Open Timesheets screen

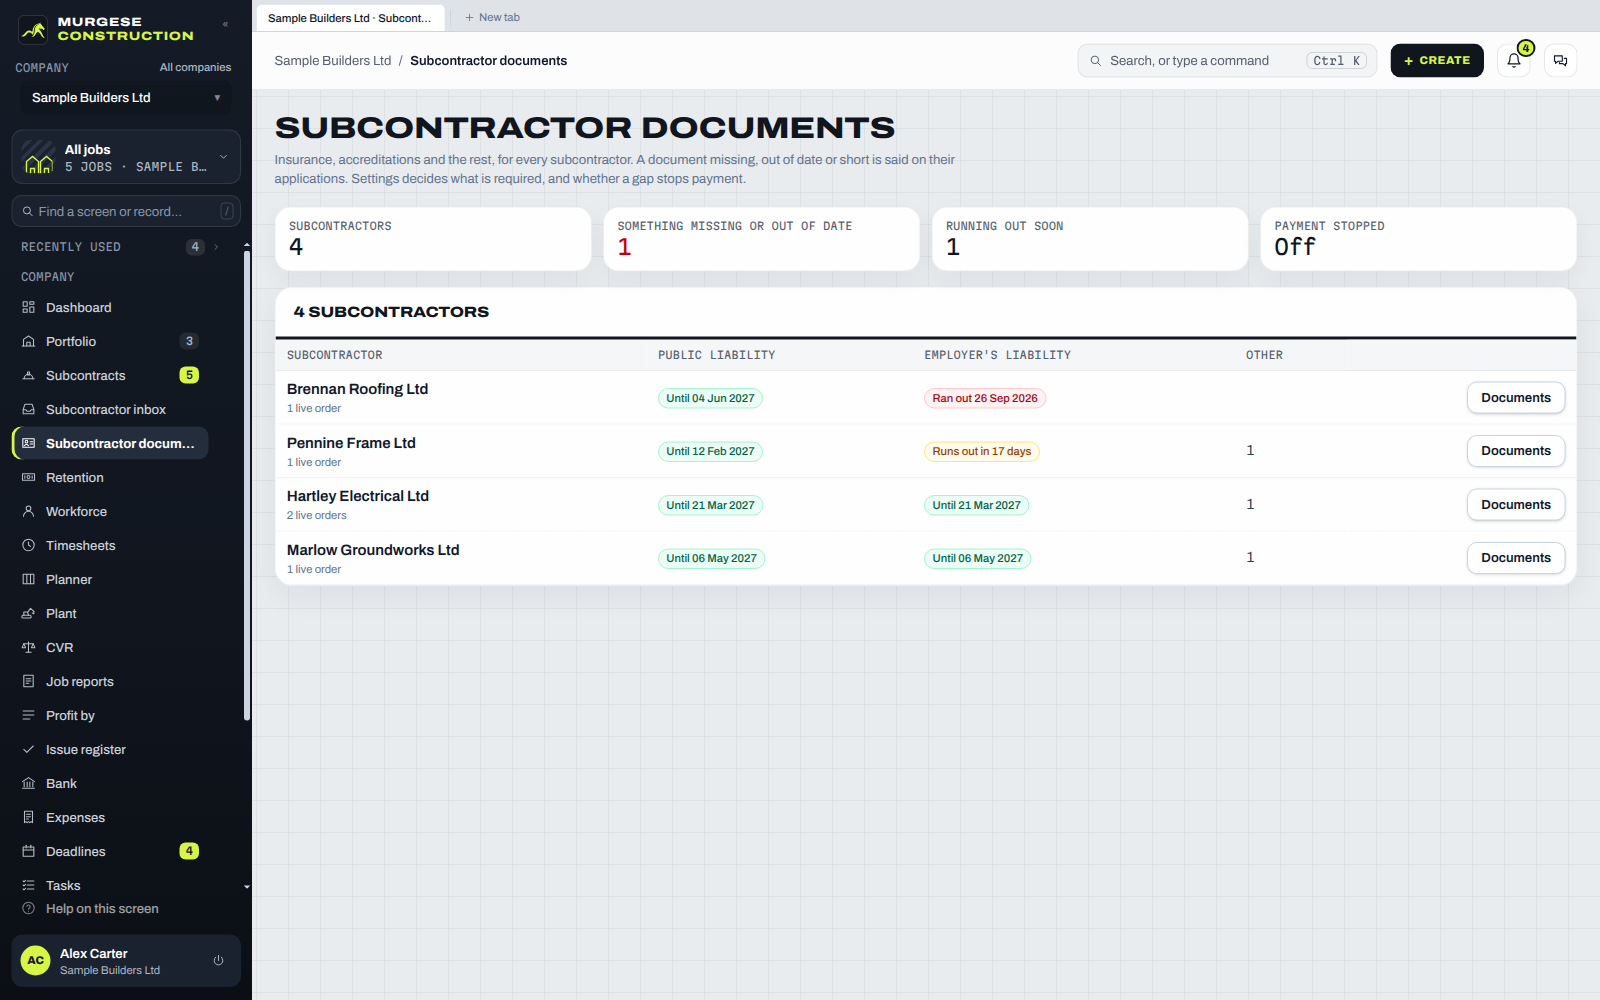[x=110, y=545]
